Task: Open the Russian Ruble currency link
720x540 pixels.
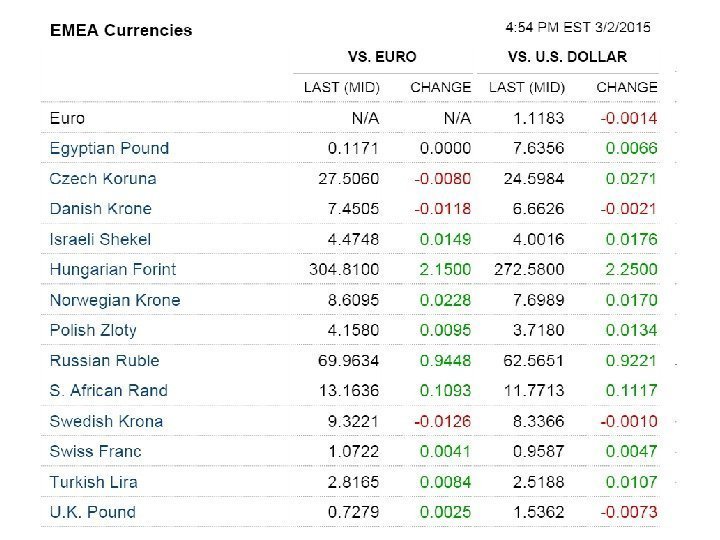Action: 104,360
